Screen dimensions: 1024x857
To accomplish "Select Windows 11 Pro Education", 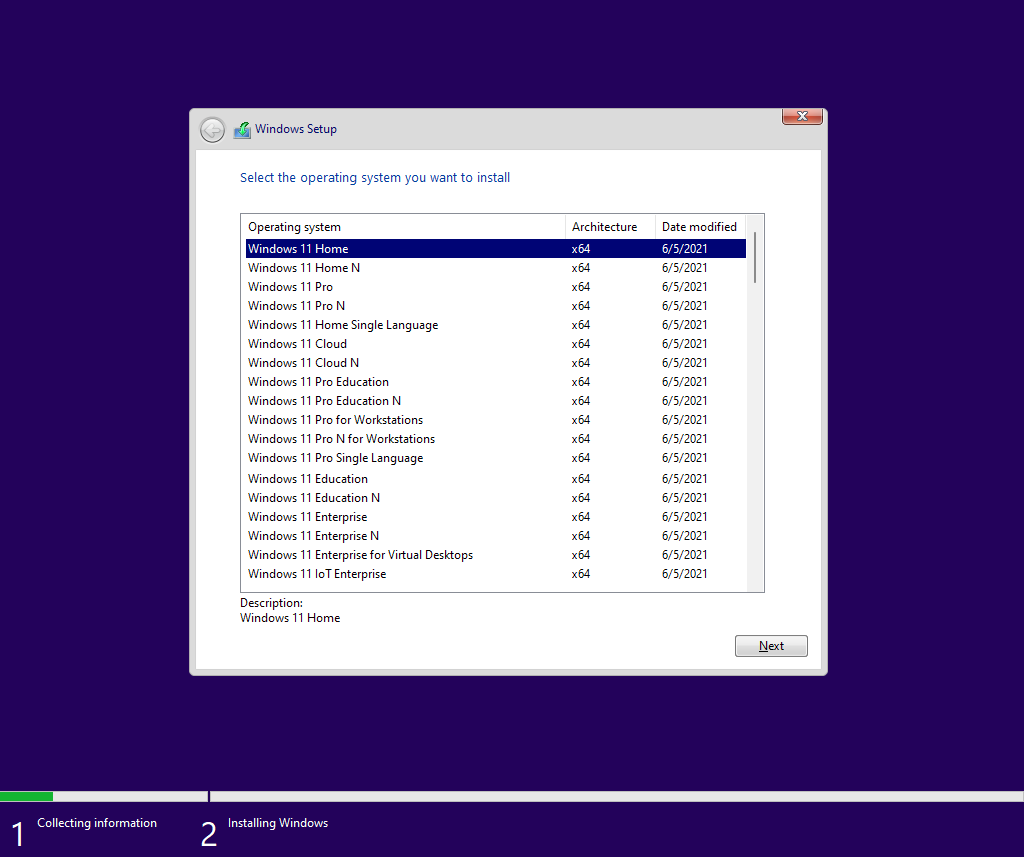I will tap(496, 381).
